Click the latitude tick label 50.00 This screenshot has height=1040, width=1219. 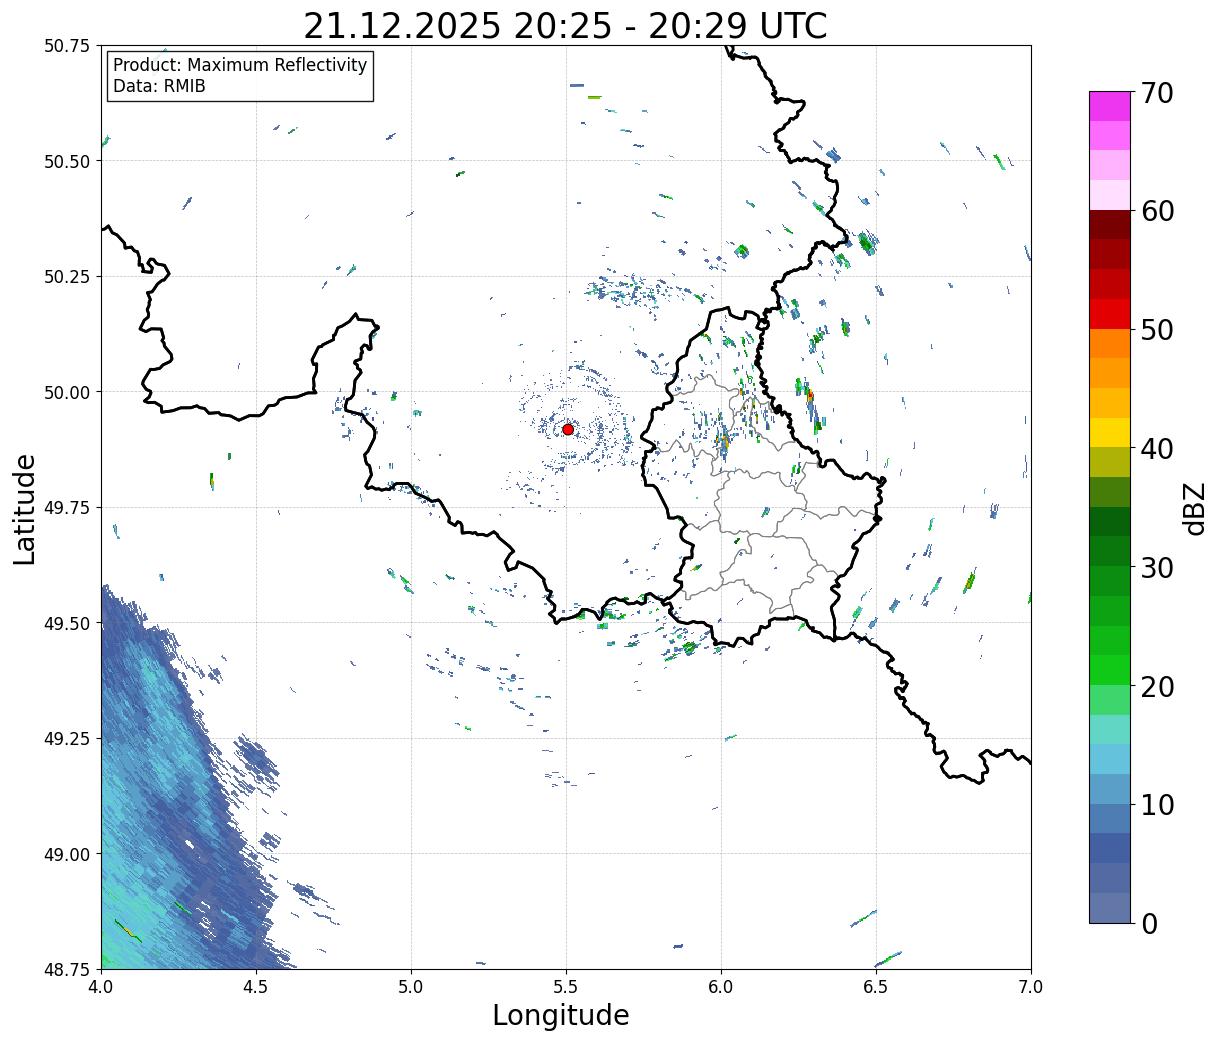tap(68, 392)
